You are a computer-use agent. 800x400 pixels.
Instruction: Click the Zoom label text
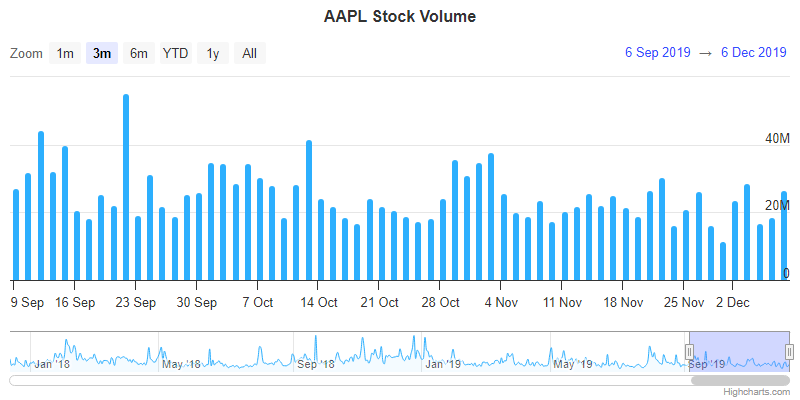pyautogui.click(x=26, y=54)
